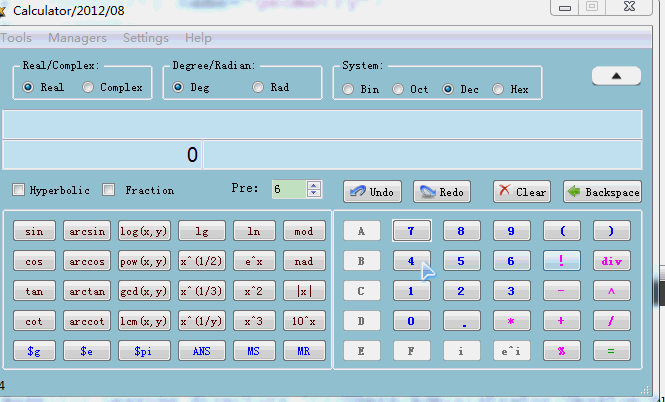665x402 pixels.
Task: Click the percent % key
Action: tap(562, 351)
